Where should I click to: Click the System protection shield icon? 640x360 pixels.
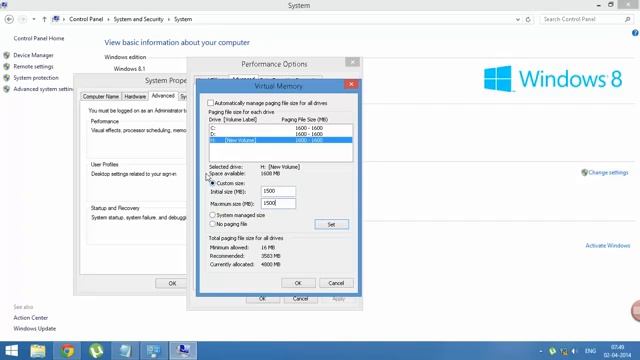7,78
